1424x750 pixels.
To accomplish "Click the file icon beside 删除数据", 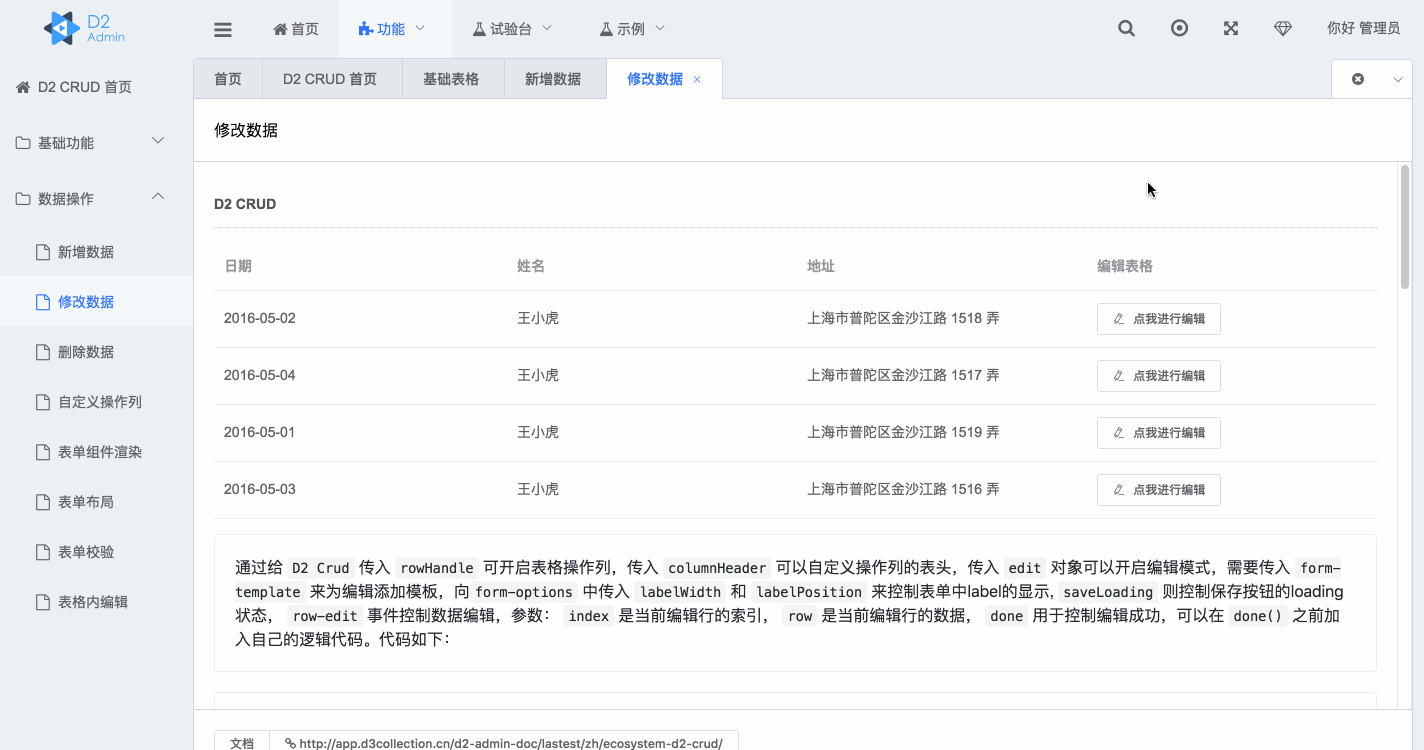I will pyautogui.click(x=43, y=352).
